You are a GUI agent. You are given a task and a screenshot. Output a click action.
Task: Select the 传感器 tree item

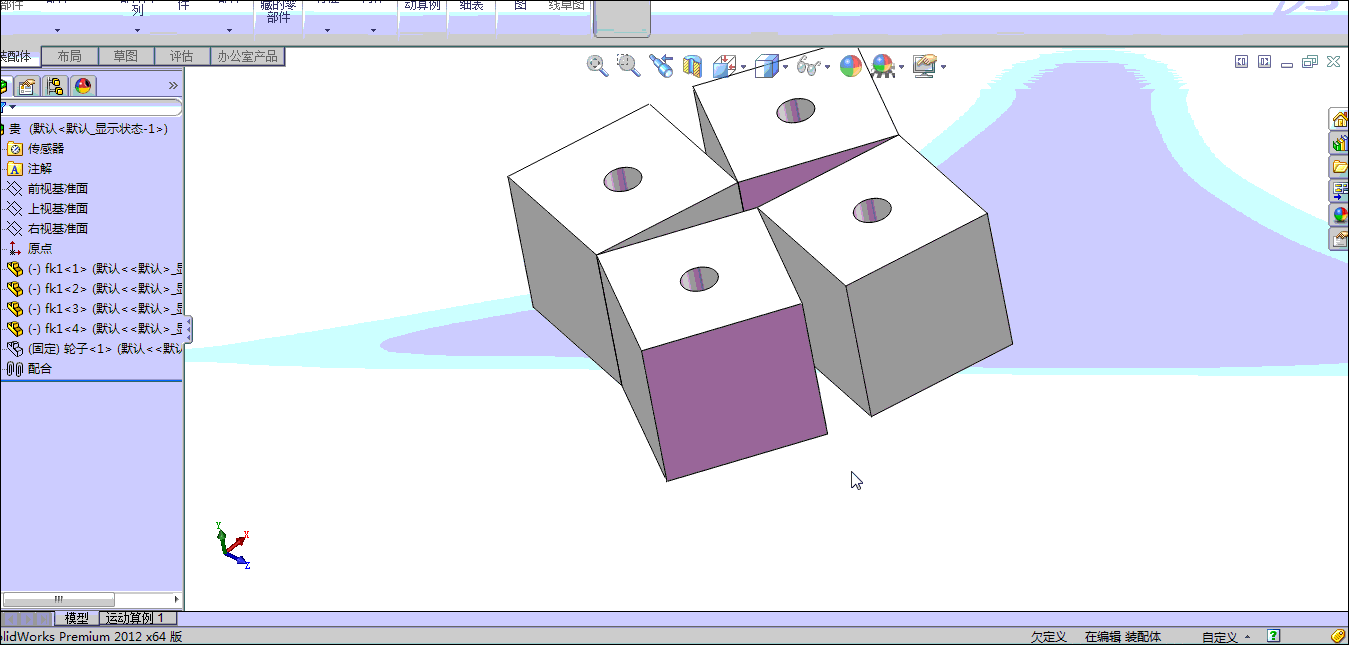point(46,148)
